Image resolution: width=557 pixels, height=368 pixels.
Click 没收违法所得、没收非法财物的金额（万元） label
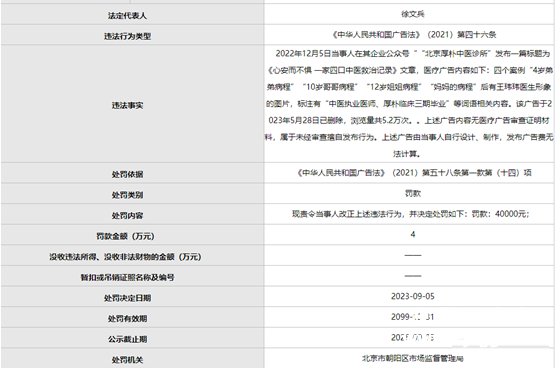point(125,256)
